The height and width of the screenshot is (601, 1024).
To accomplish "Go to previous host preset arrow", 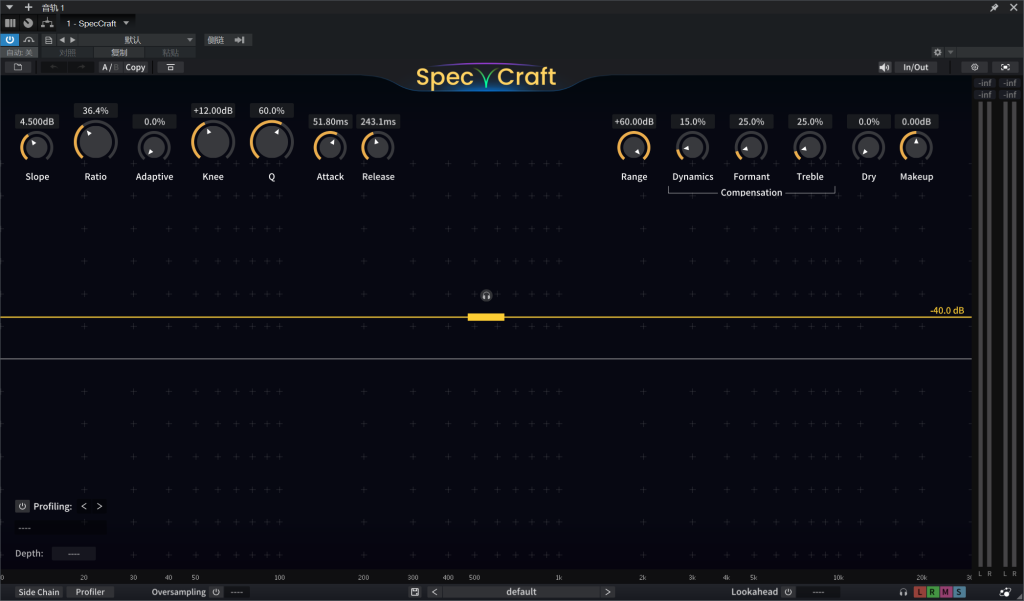I will tap(62, 40).
